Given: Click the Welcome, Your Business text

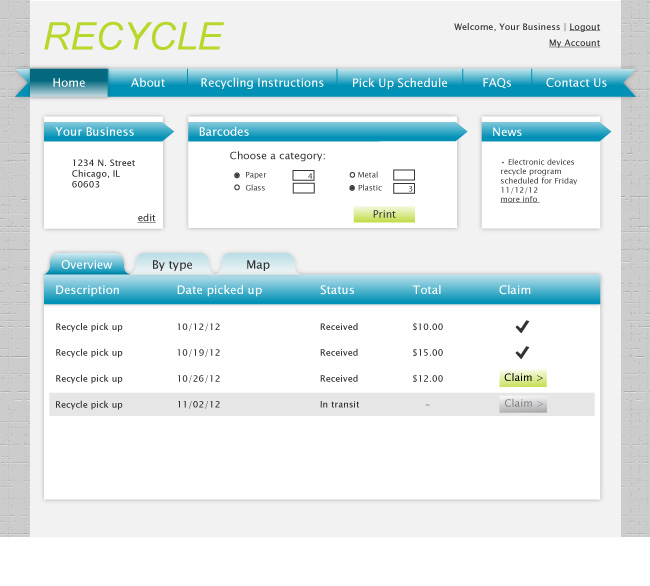Looking at the screenshot, I should point(507,27).
